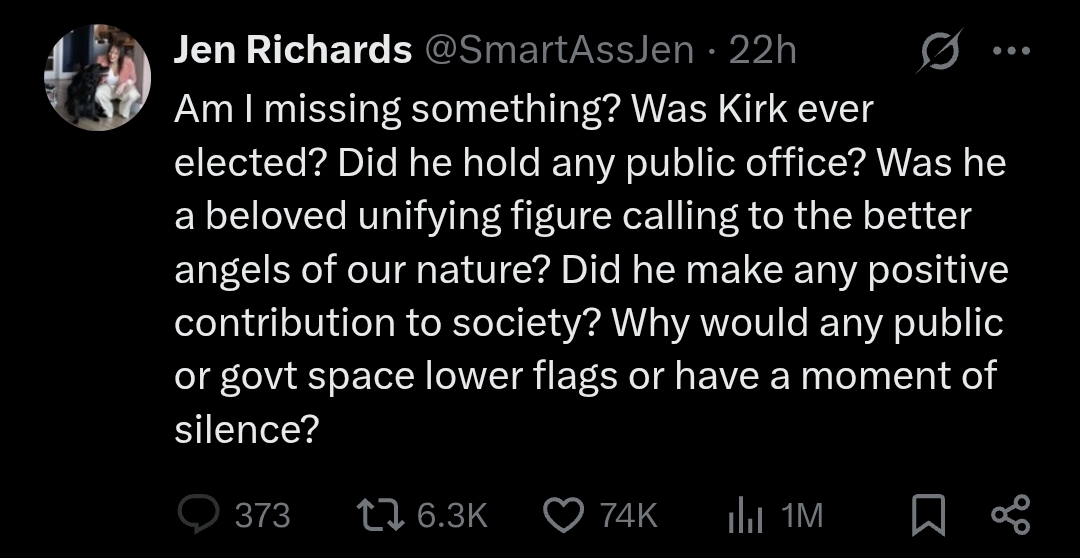The height and width of the screenshot is (558, 1080).
Task: Open Jen Richards' profile picture
Action: [97, 77]
